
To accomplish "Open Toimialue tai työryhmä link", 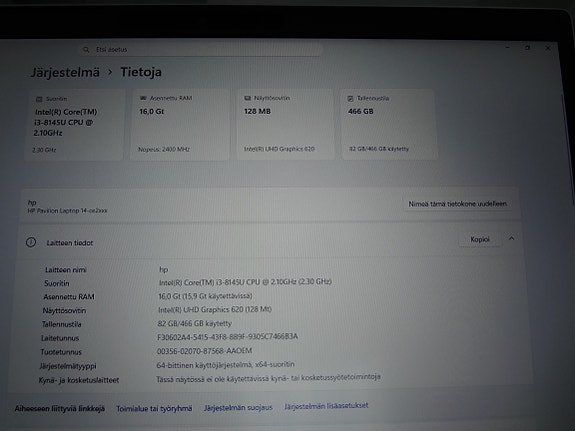I will tap(154, 409).
